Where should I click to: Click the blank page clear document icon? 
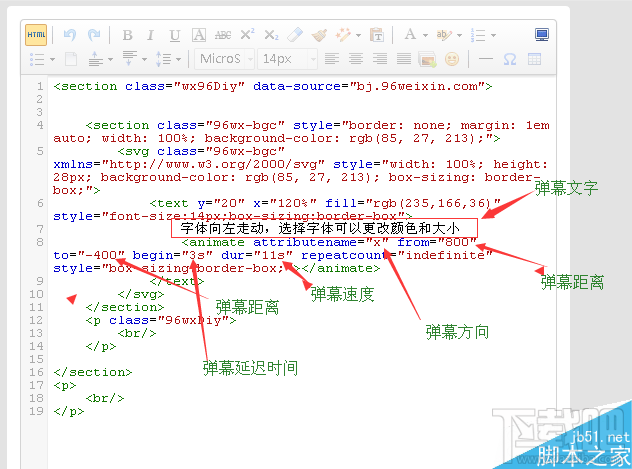point(71,59)
